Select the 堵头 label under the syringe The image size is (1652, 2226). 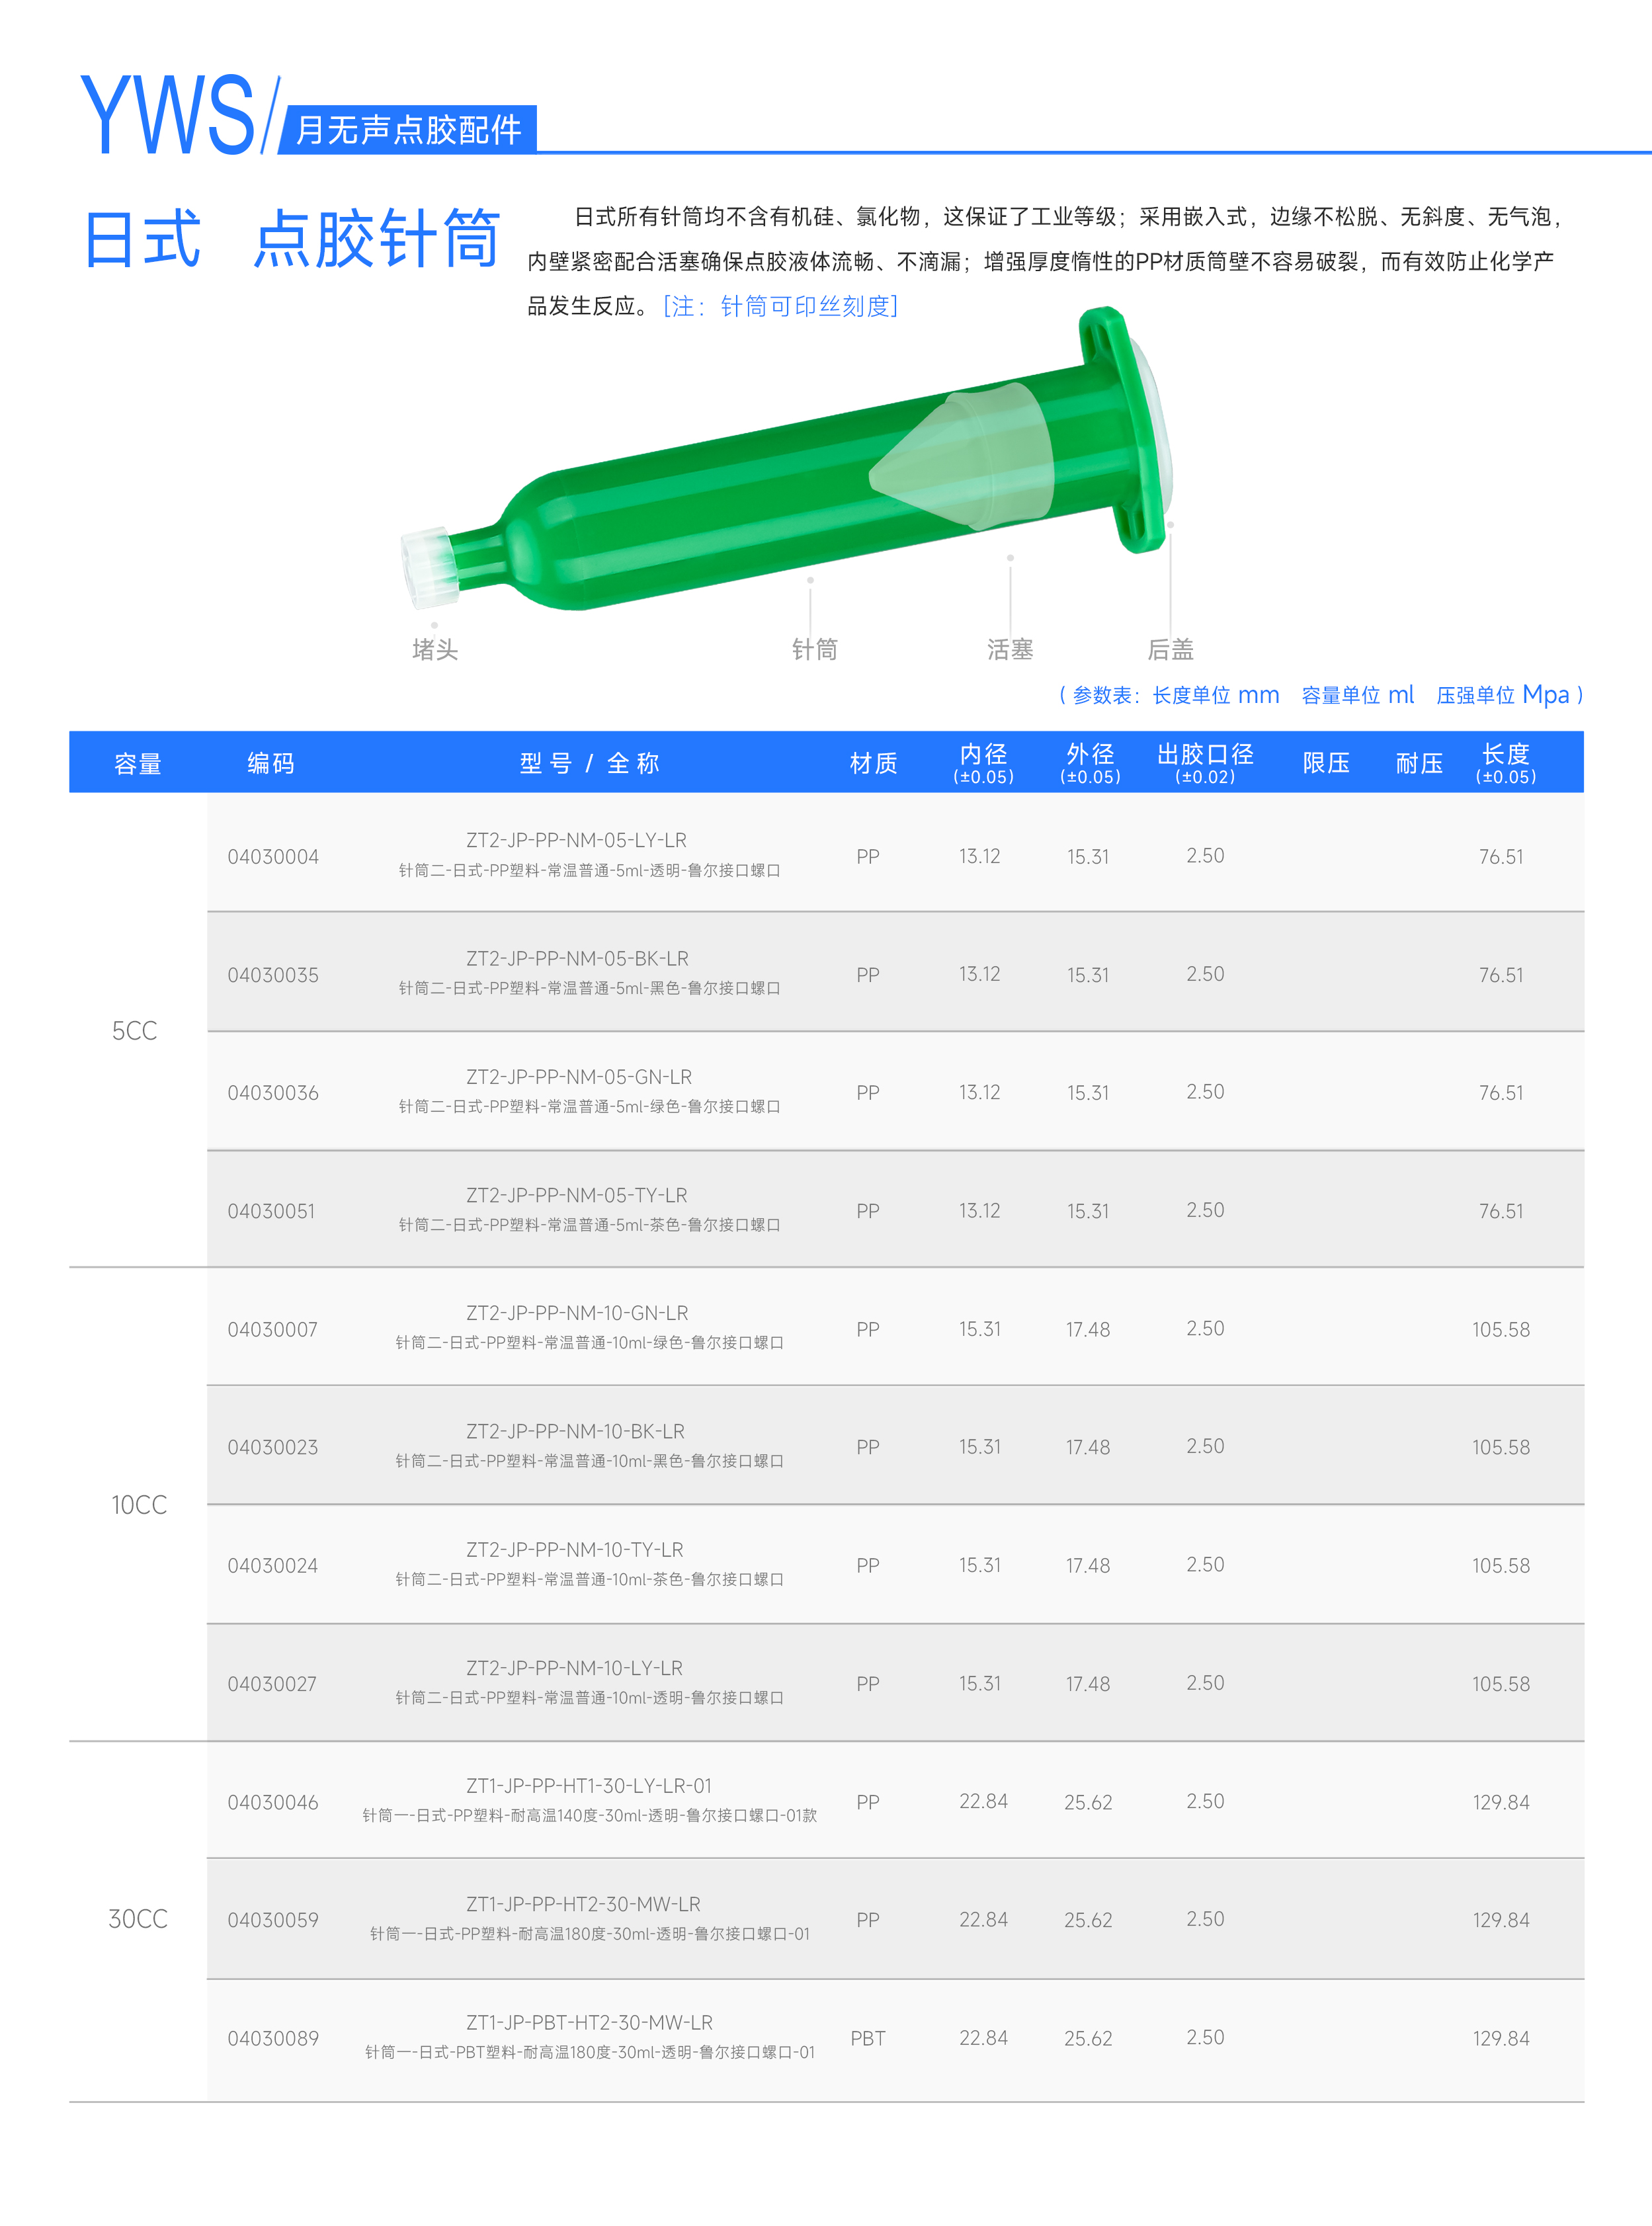[x=435, y=649]
